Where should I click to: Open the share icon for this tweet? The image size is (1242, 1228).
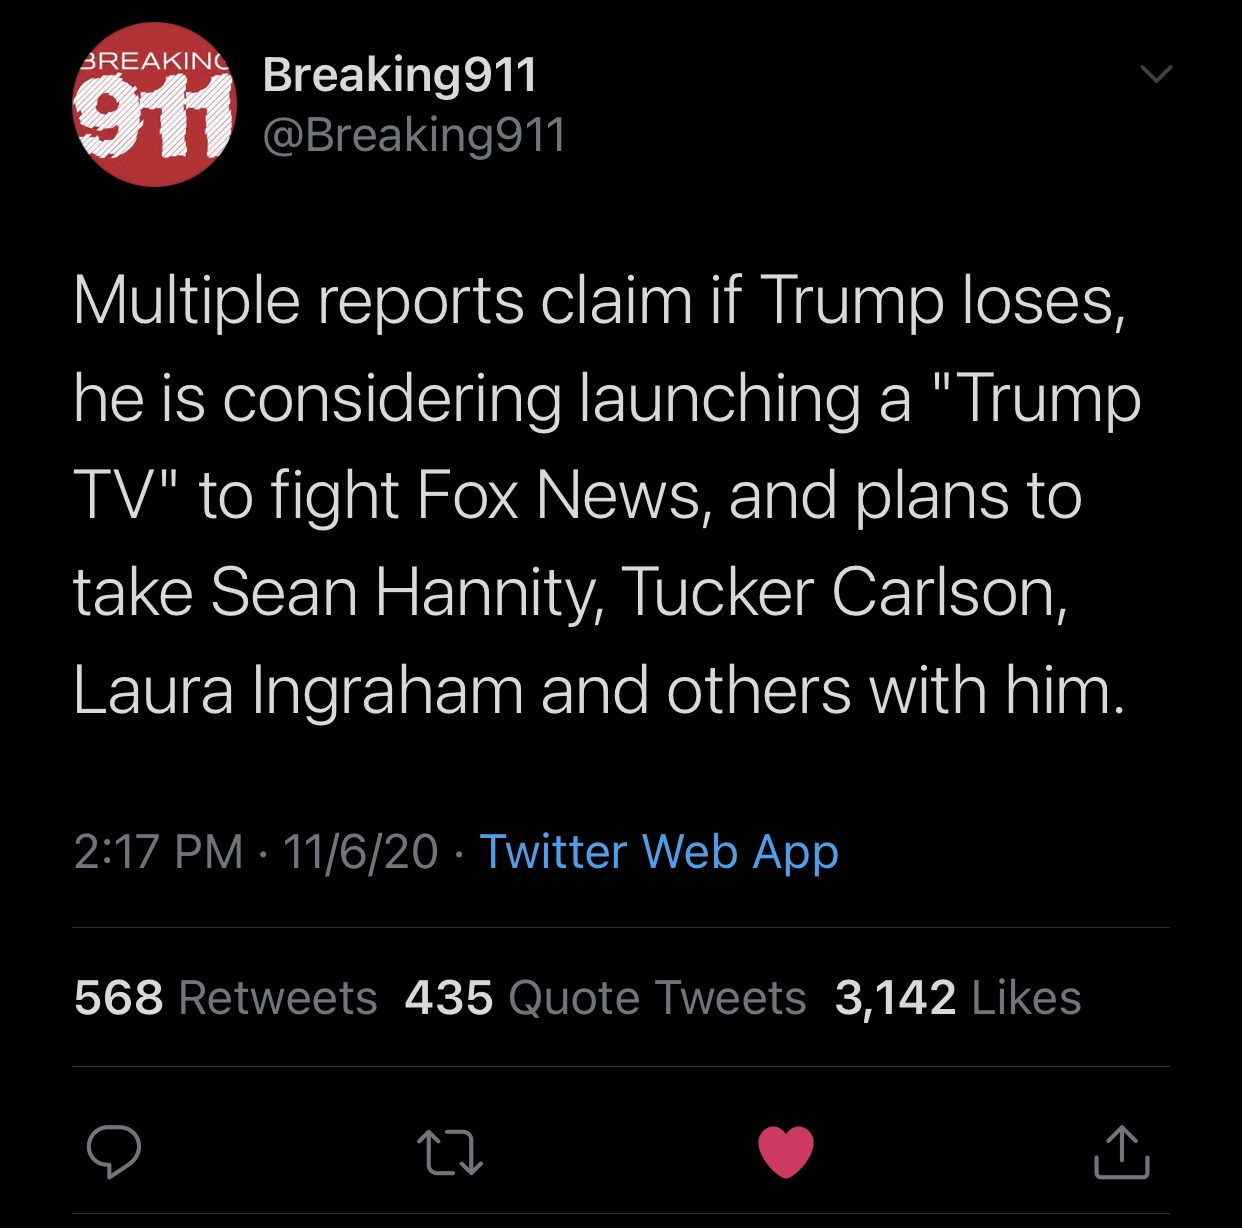[x=1122, y=1152]
